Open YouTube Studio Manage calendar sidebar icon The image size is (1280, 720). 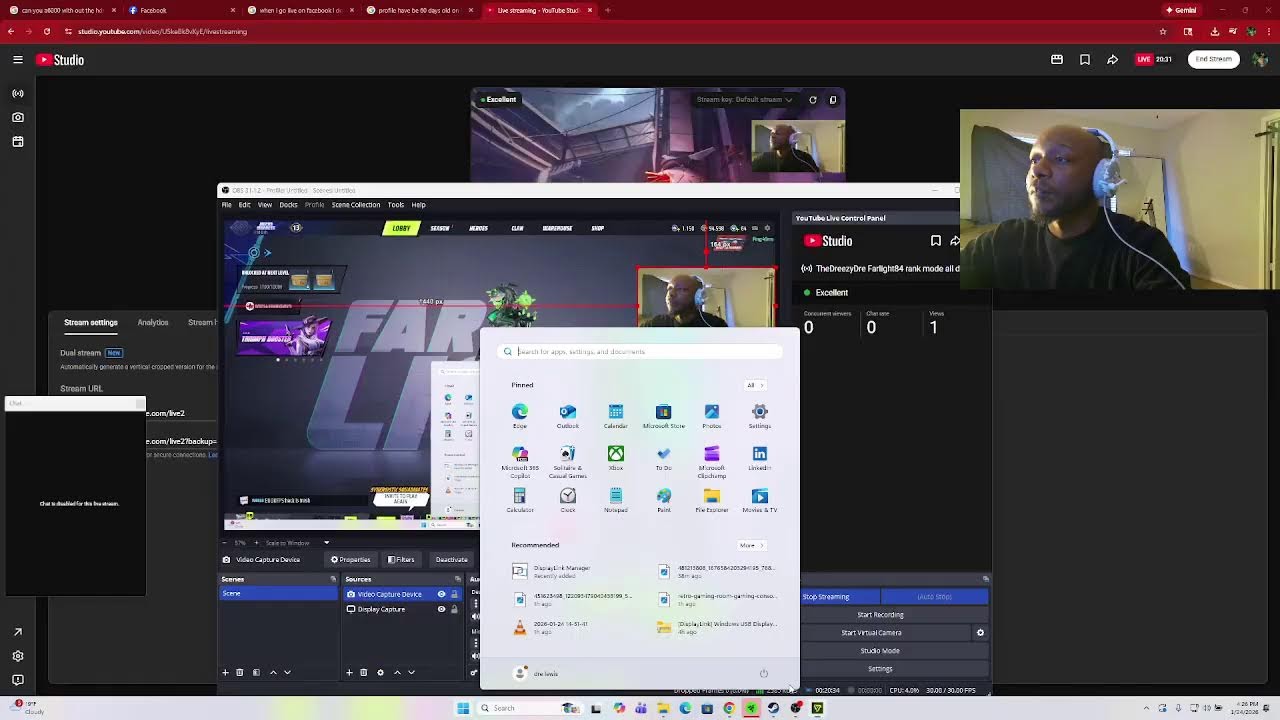18,142
